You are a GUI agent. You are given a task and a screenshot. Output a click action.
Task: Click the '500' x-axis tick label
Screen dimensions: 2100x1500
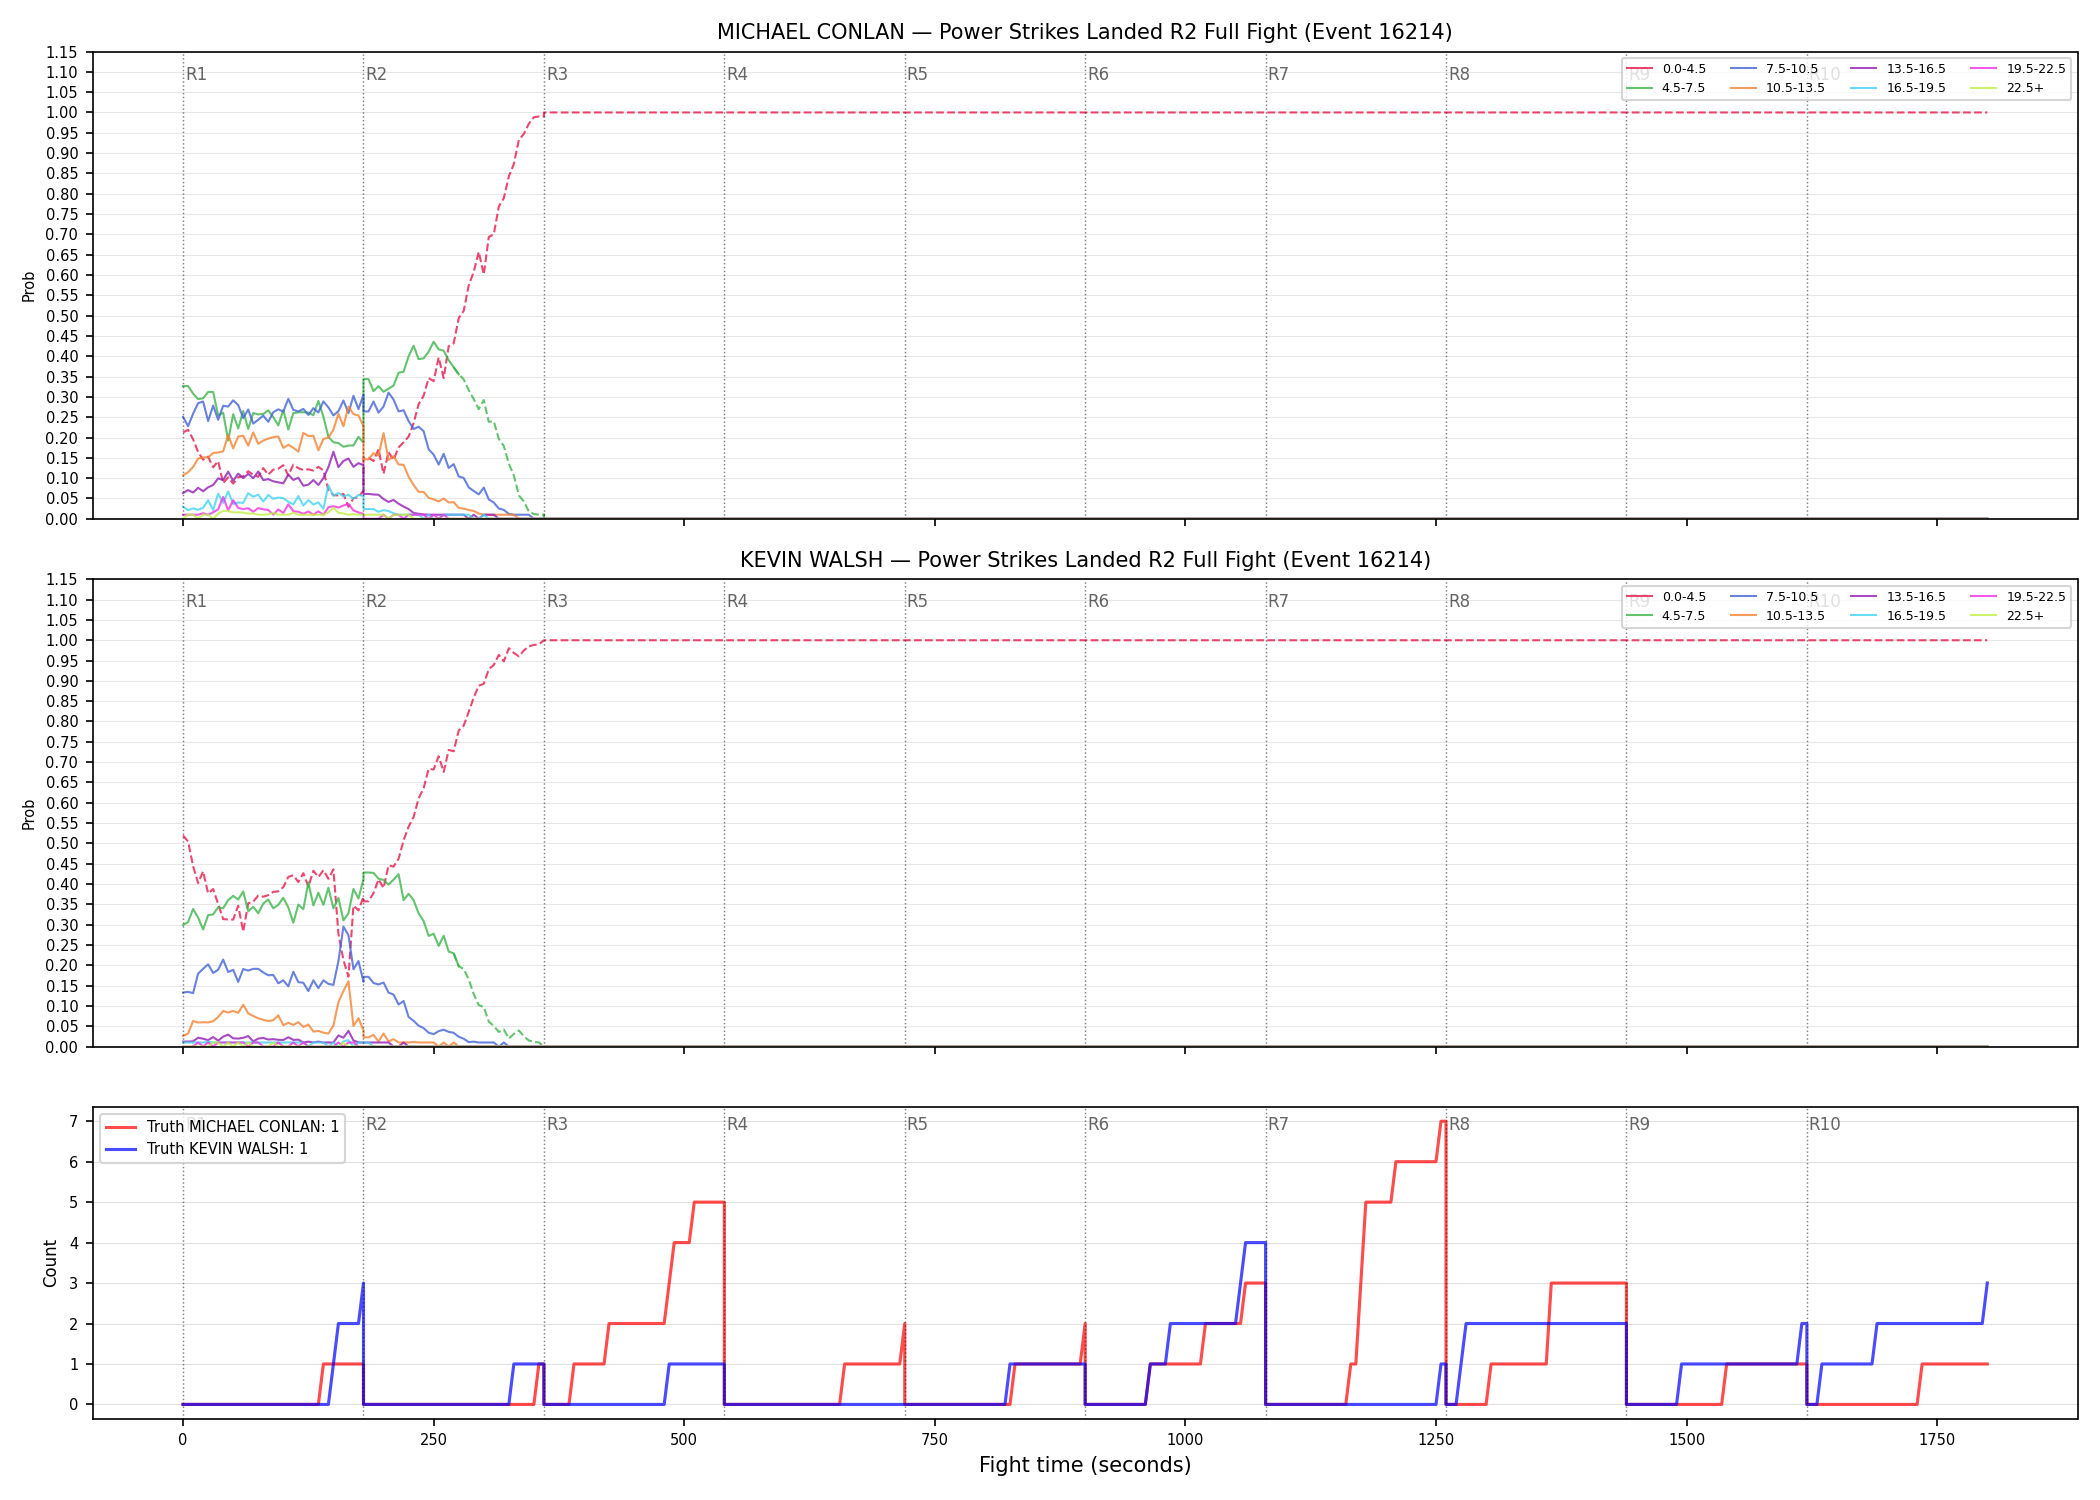click(x=684, y=1440)
